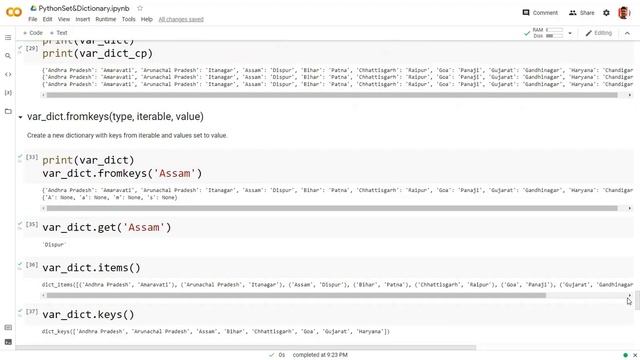Click the var_dict.fromkeys(type, iterable, value) heading
This screenshot has height=360, width=640.
click(115, 117)
